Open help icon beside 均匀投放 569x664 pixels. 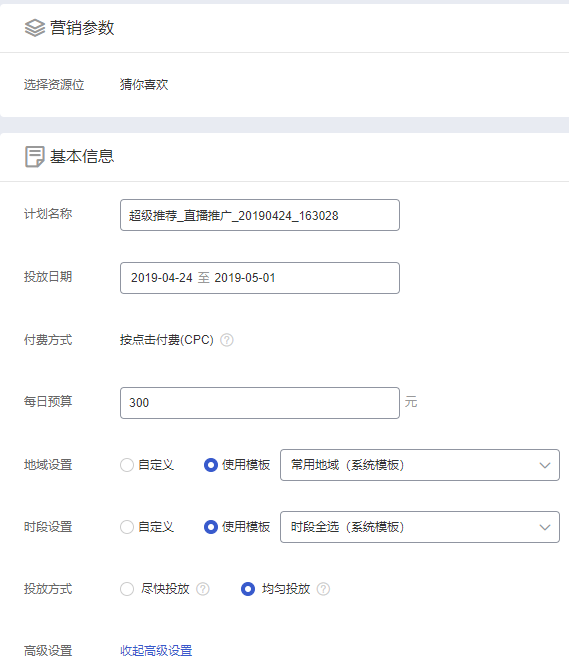pos(323,589)
